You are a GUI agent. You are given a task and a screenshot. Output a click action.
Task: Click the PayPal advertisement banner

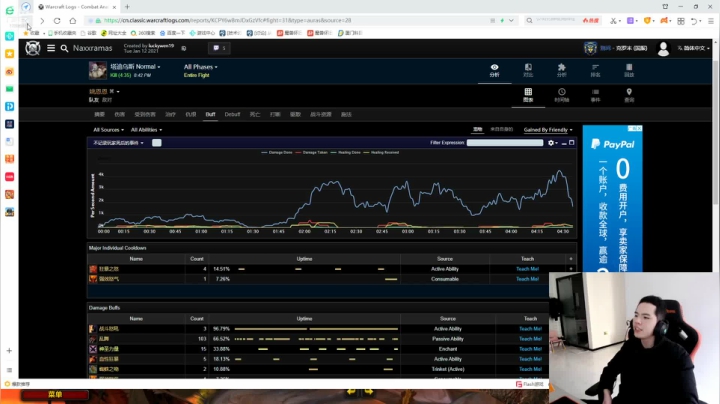(612, 198)
